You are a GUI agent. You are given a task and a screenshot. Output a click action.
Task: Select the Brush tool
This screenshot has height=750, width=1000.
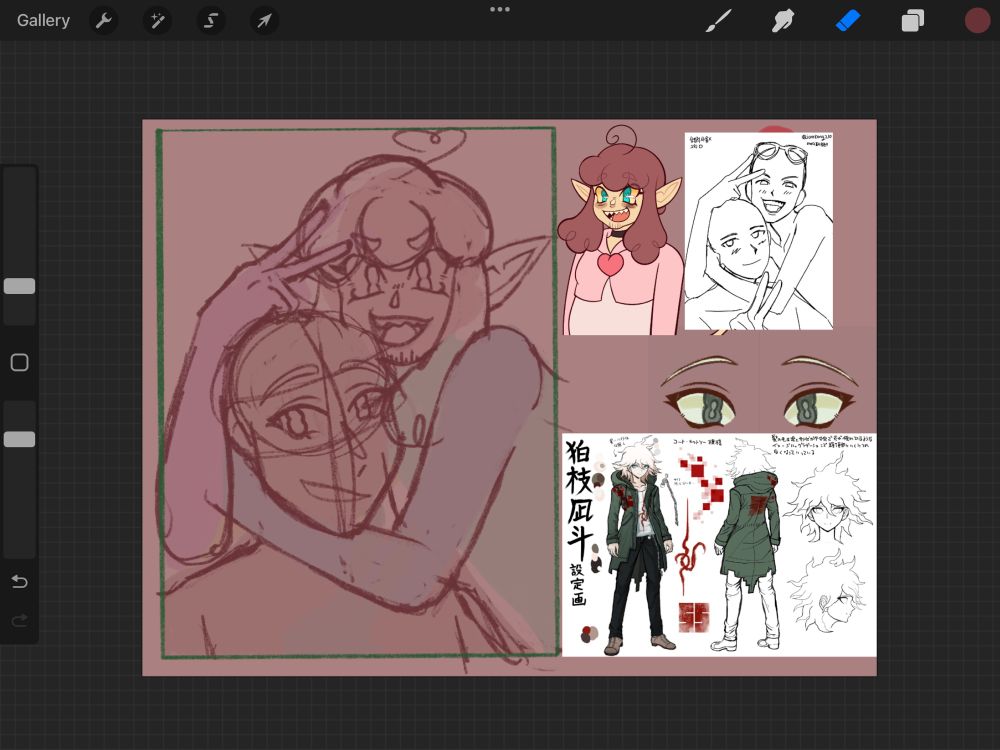click(719, 20)
